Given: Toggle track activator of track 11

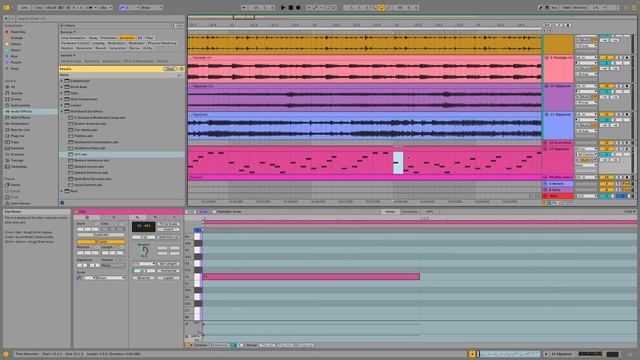Looking at the screenshot, I should (x=607, y=115).
